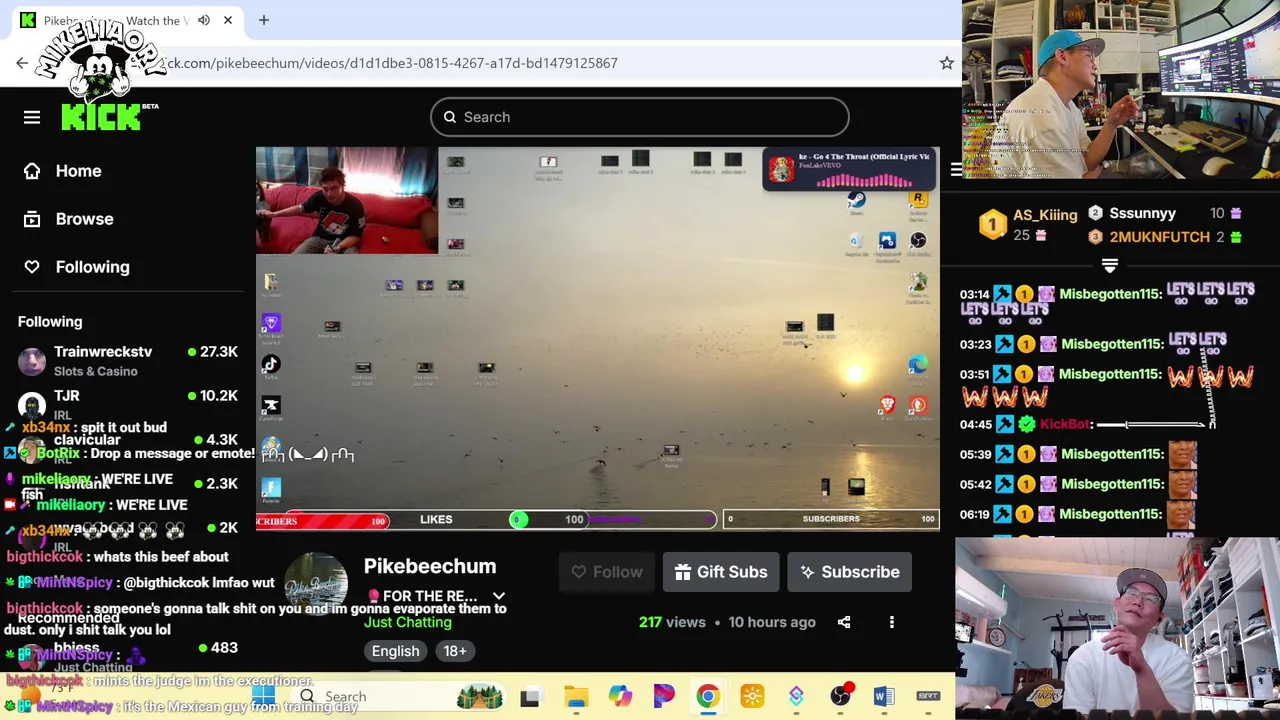
Task: Jump to 03:23 chat replay timestamp
Action: click(x=975, y=344)
